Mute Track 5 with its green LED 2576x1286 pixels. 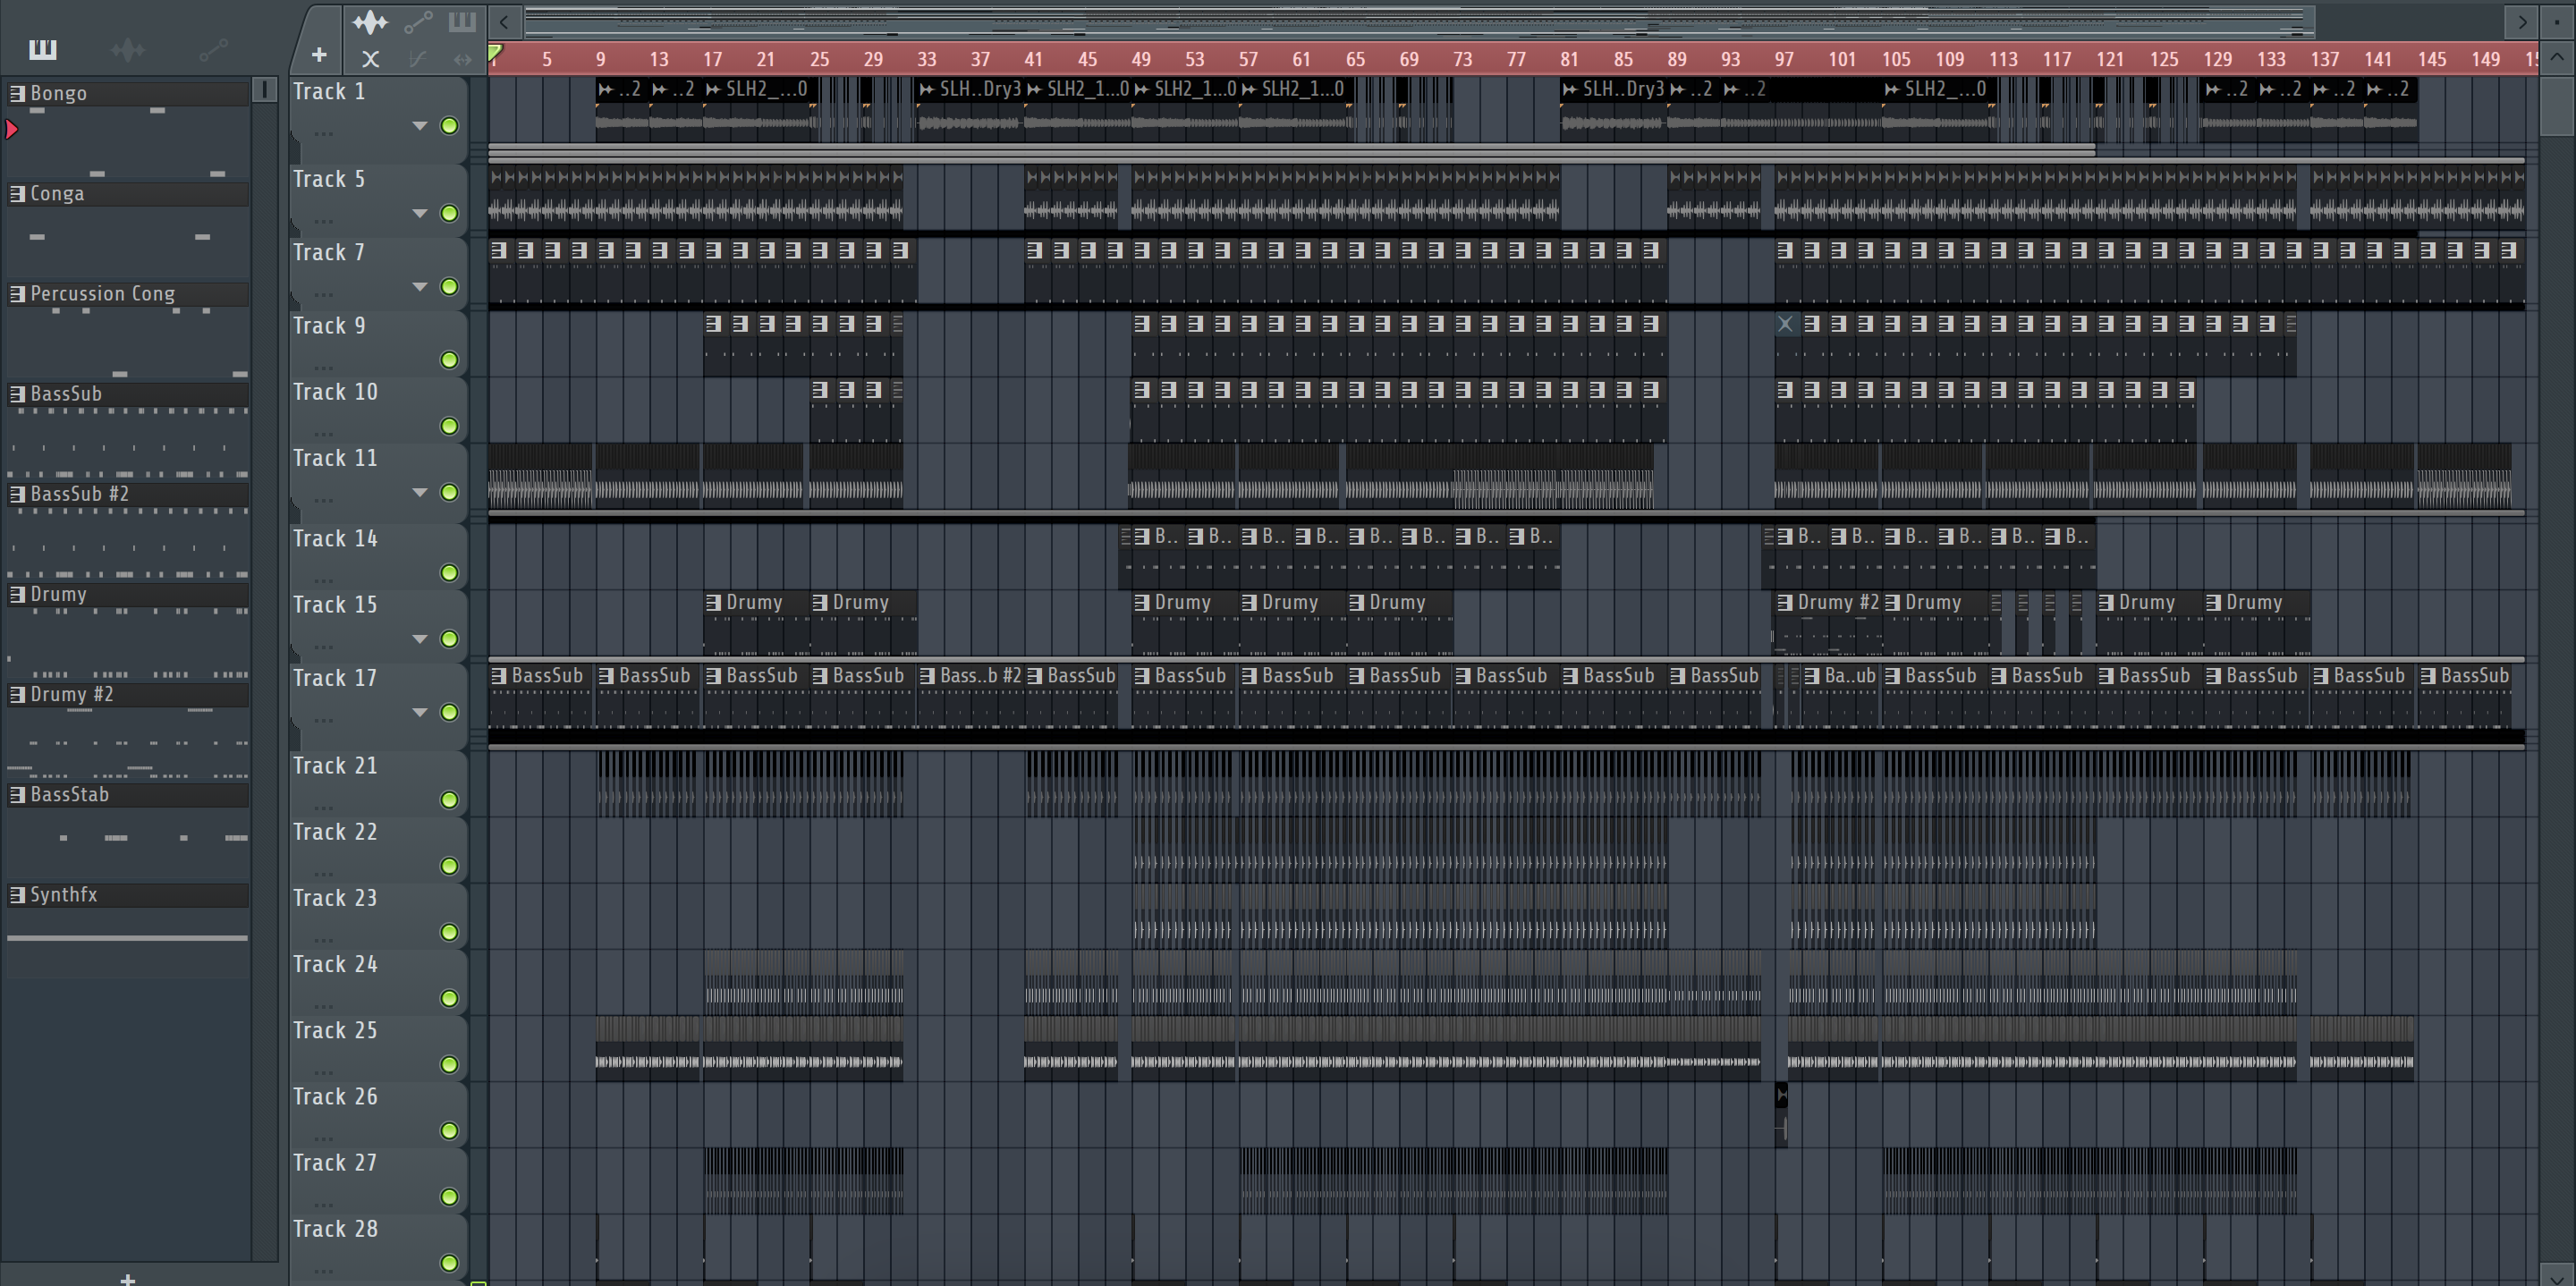coord(449,213)
